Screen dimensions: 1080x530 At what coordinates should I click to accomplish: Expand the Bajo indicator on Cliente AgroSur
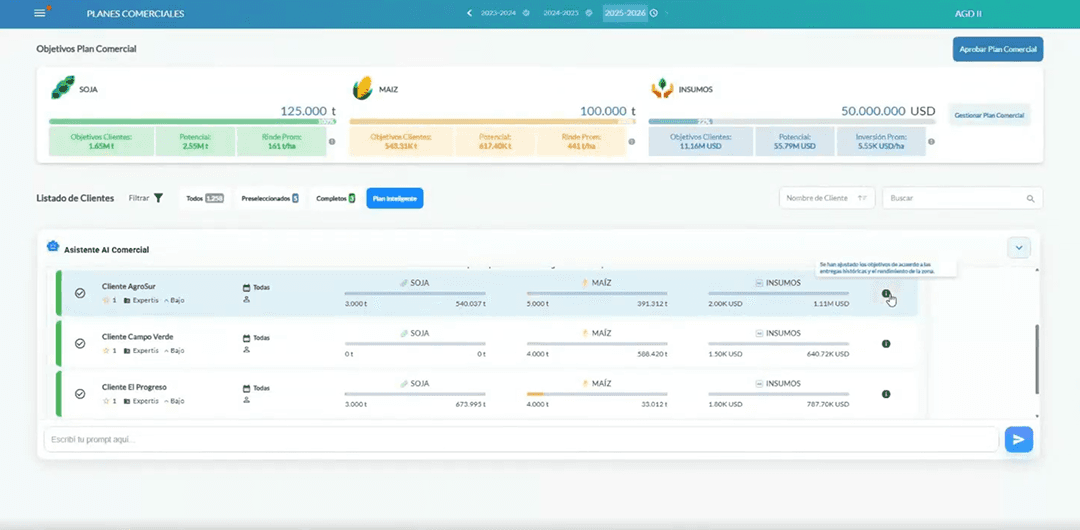[x=174, y=300]
